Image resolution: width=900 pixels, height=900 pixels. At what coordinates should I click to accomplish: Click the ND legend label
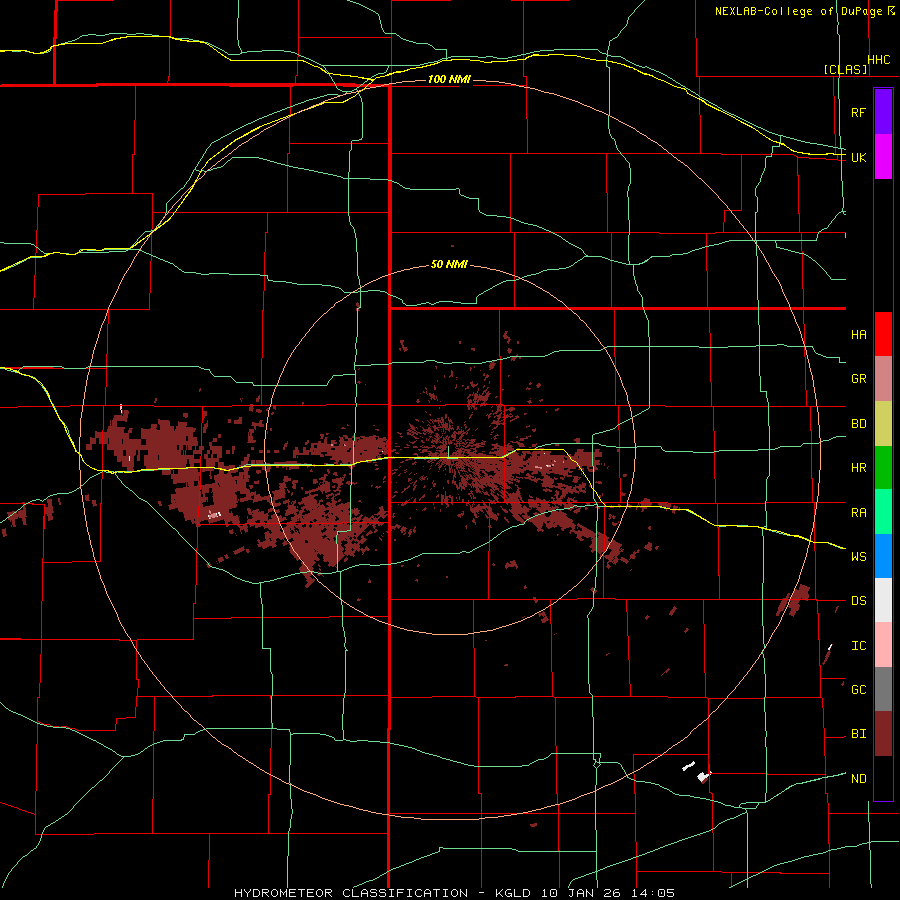coord(859,778)
